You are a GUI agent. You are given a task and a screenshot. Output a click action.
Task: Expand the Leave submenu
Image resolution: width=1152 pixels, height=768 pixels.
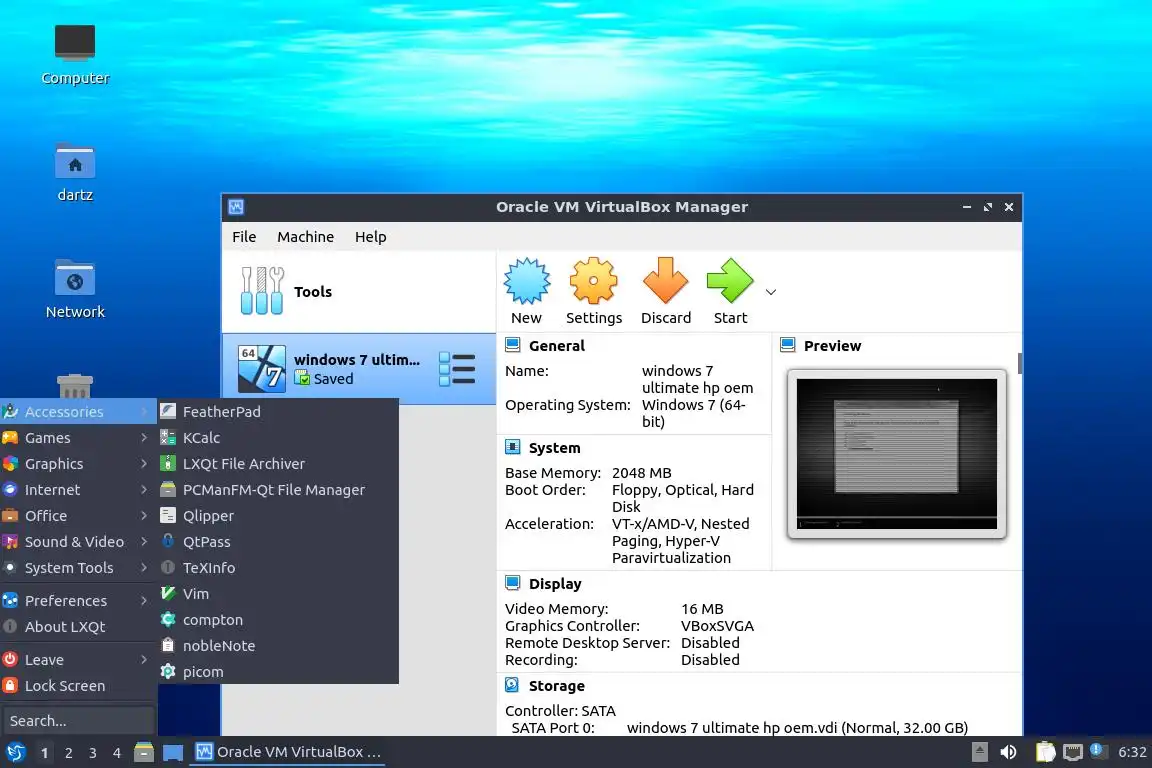click(79, 659)
